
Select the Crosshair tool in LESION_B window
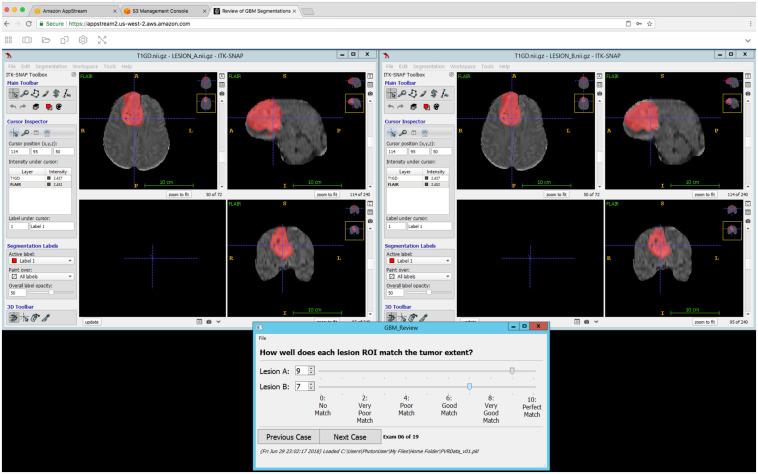coord(391,92)
